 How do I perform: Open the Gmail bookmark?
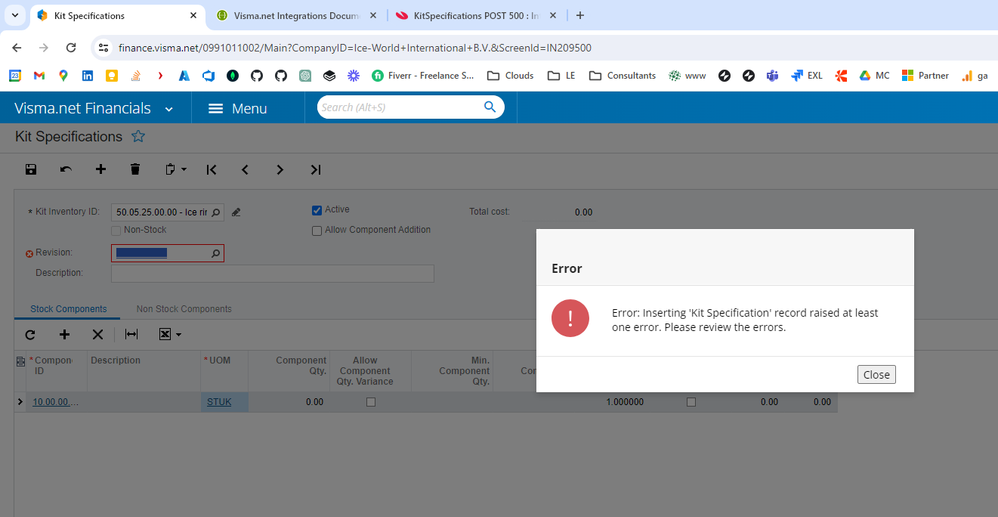39,76
